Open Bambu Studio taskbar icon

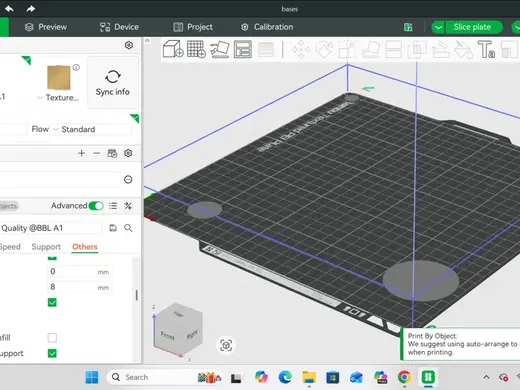tap(428, 377)
